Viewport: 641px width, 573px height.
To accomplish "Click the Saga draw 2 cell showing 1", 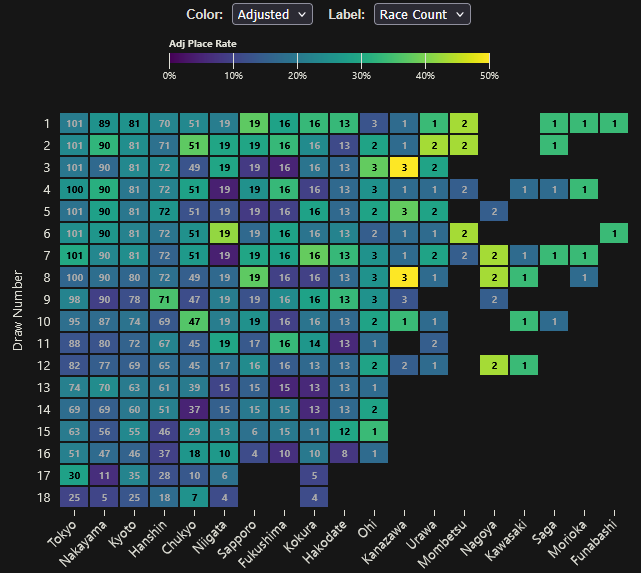I will pyautogui.click(x=554, y=145).
